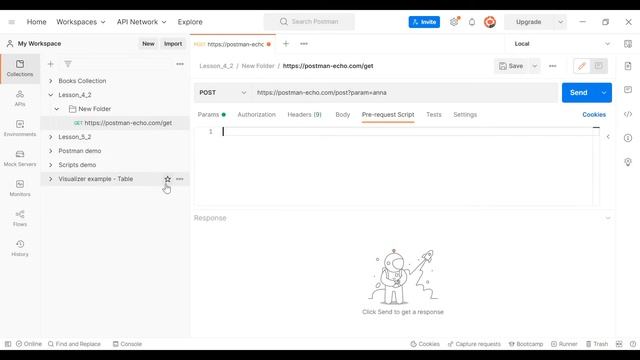
Task: Click the hamburger menu icon
Action: (x=11, y=22)
